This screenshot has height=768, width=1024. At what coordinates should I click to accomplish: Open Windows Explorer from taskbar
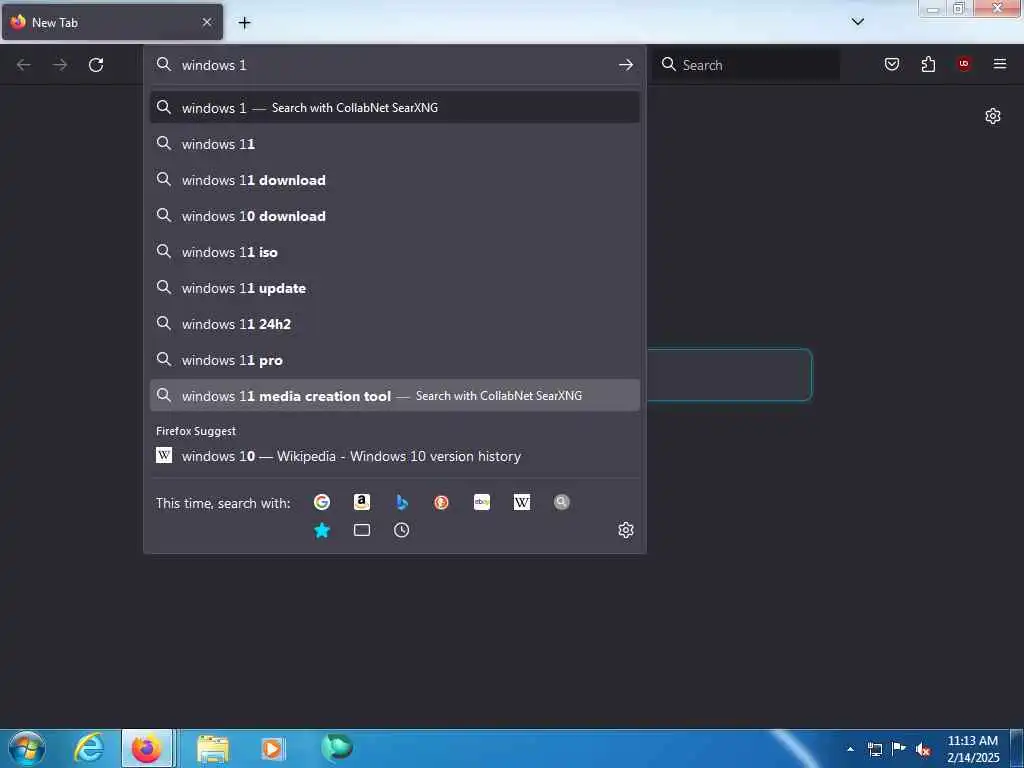pyautogui.click(x=213, y=748)
